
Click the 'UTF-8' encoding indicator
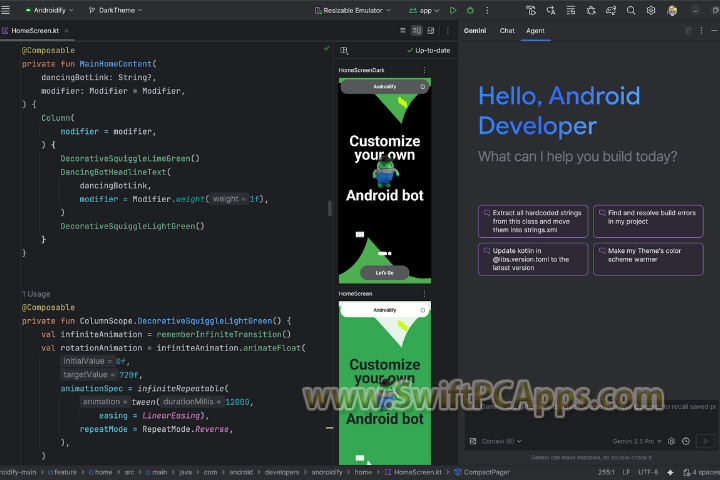(x=648, y=472)
